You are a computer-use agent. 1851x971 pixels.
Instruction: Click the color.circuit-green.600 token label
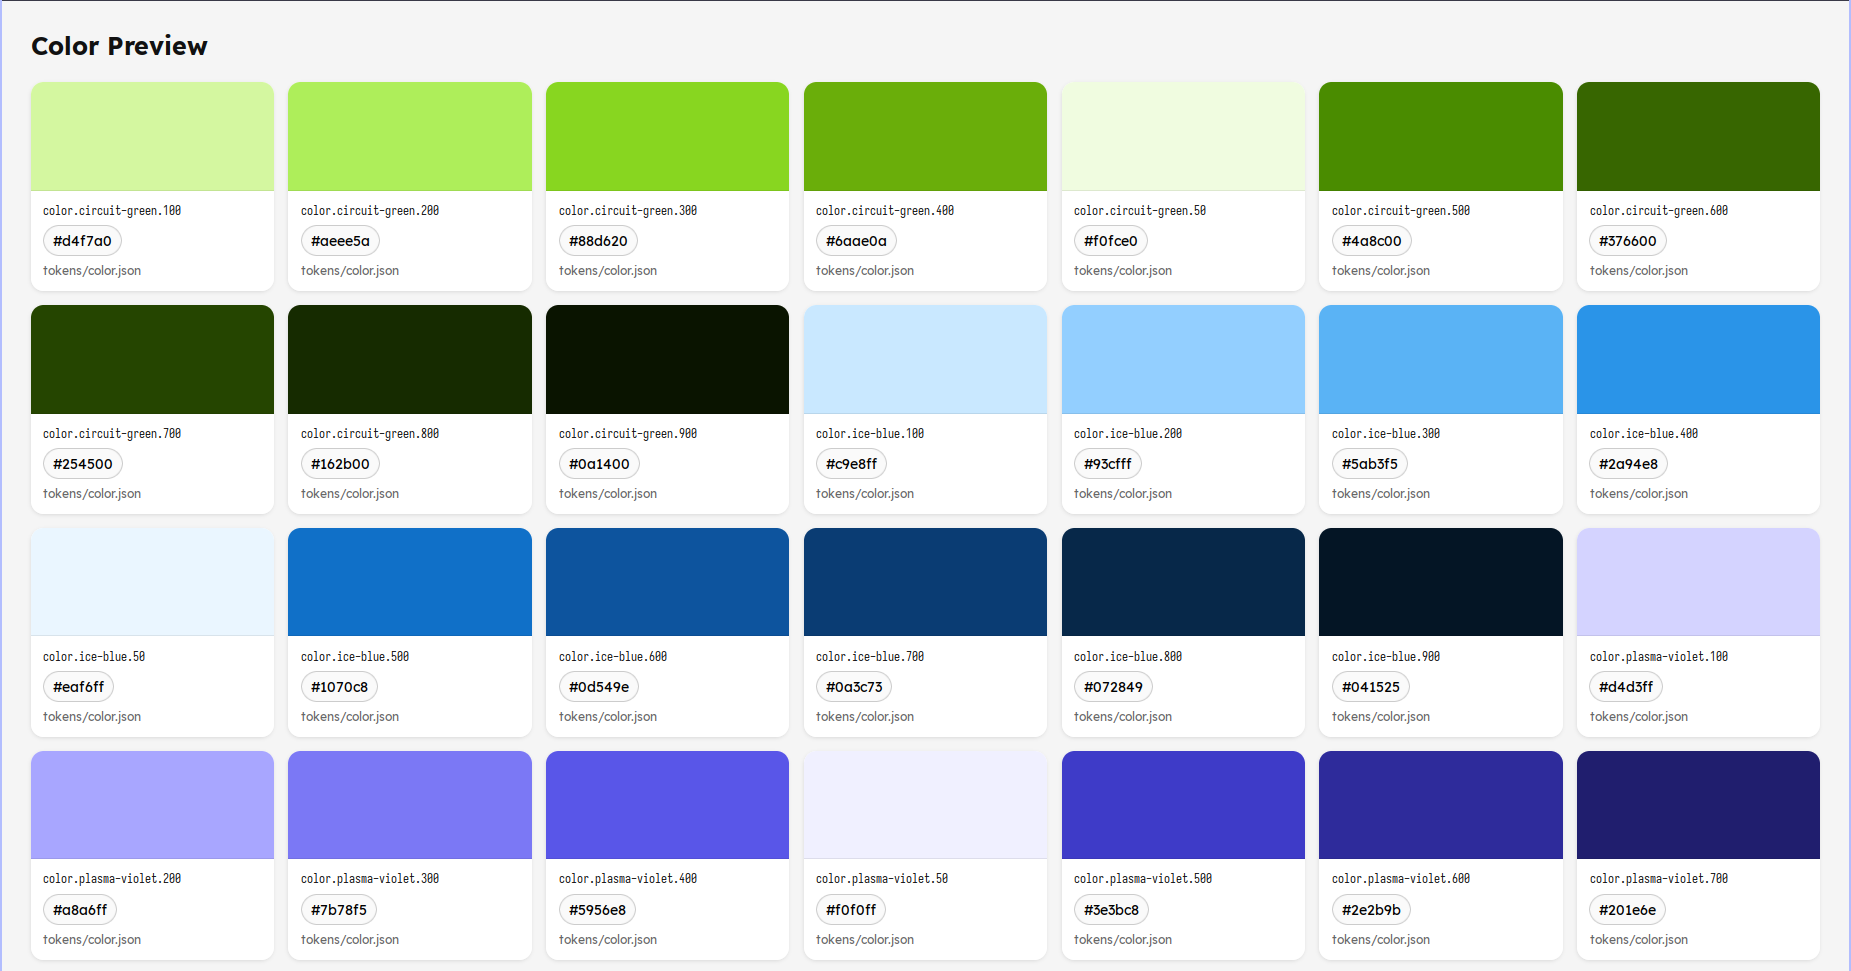click(x=1659, y=211)
